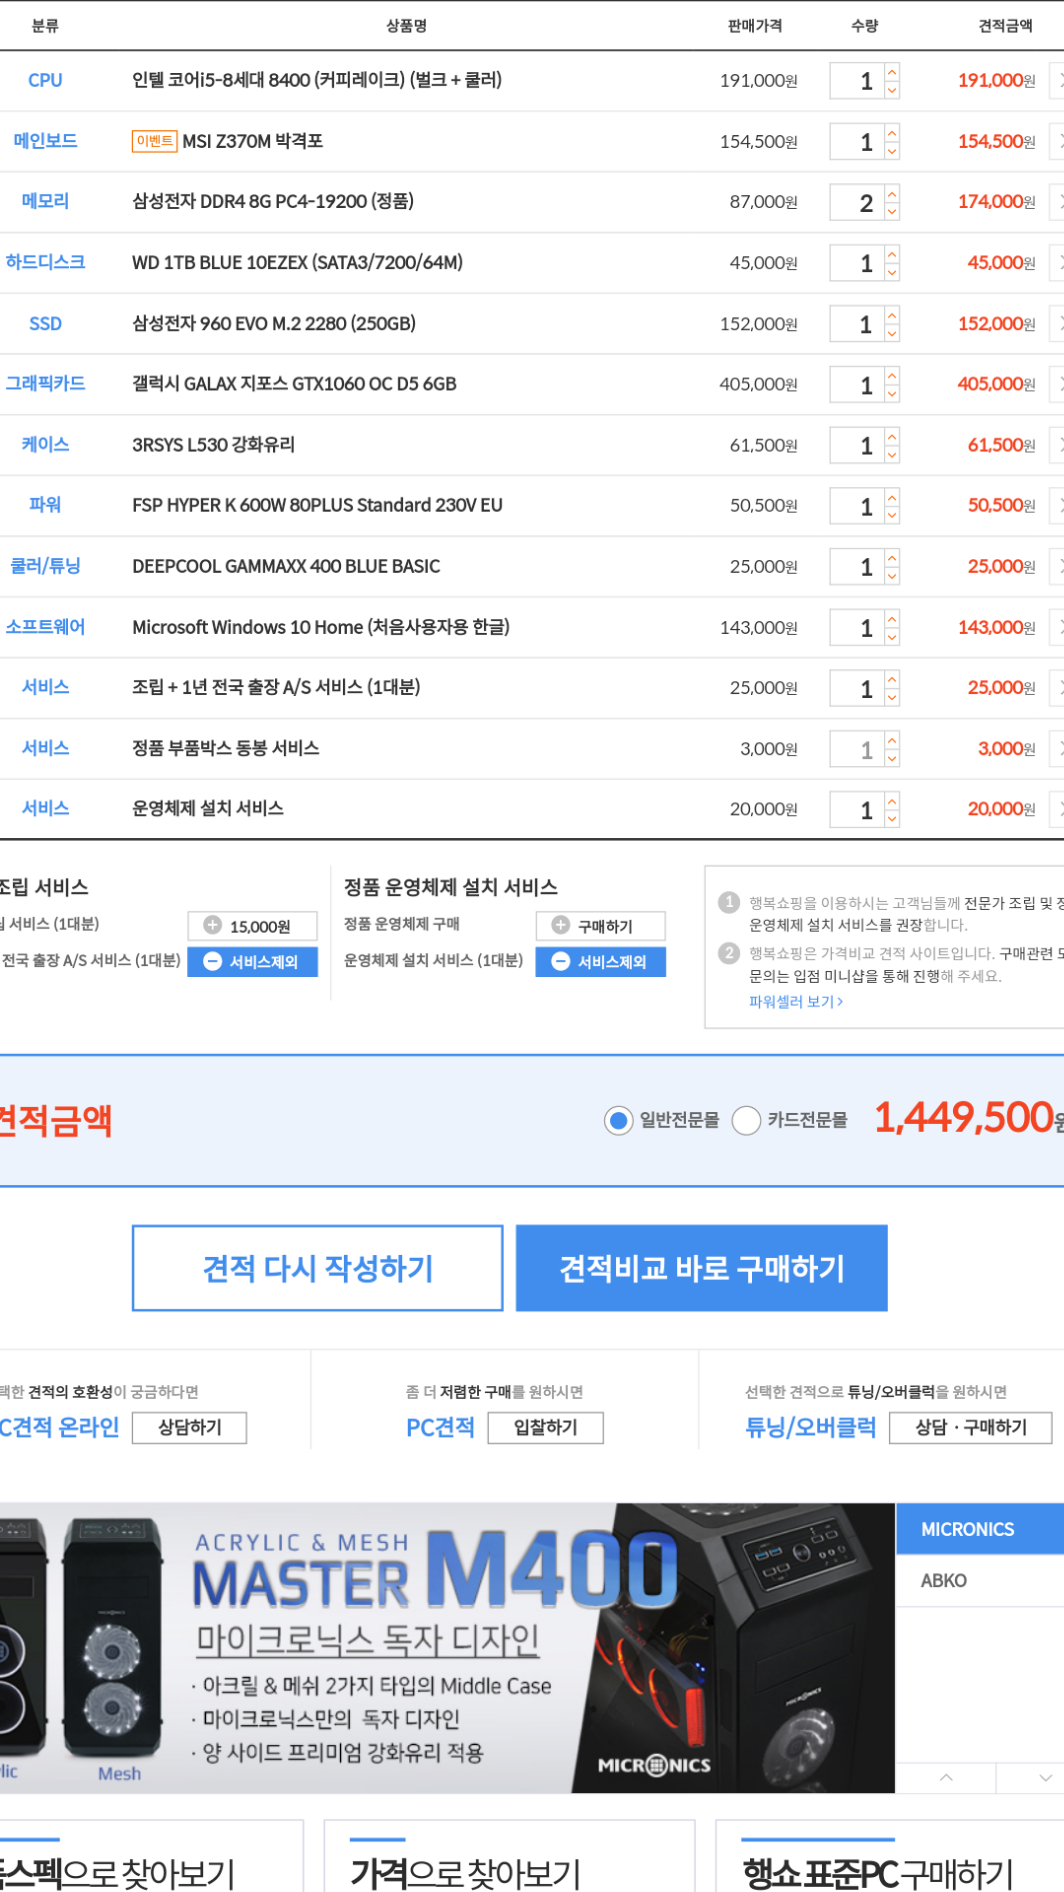Open 파워셀러 보기 link
This screenshot has height=1892, width=1064.
796,1001
